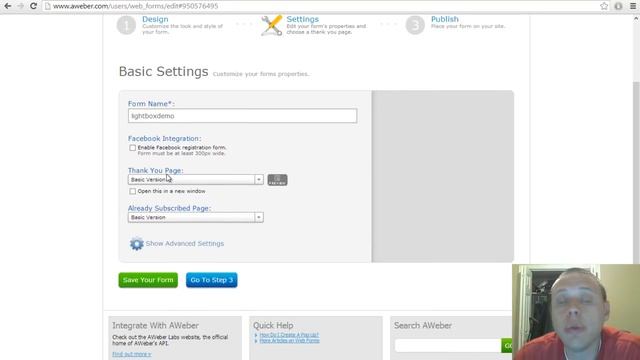Click the browser forward arrow
The width and height of the screenshot is (640, 360).
[20, 6]
